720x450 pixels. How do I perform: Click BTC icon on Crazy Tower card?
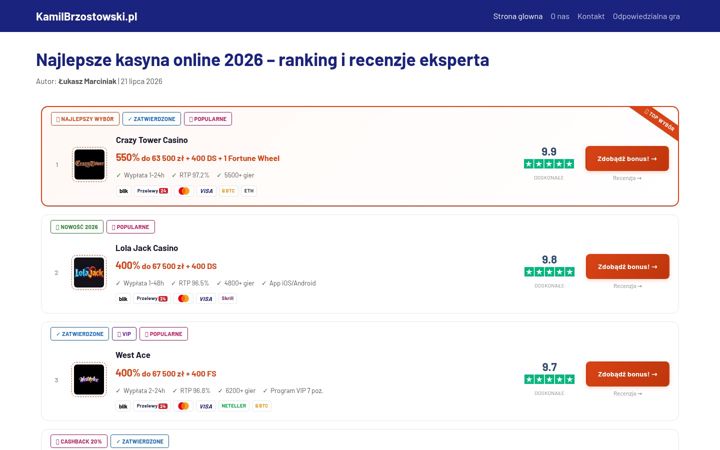228,191
